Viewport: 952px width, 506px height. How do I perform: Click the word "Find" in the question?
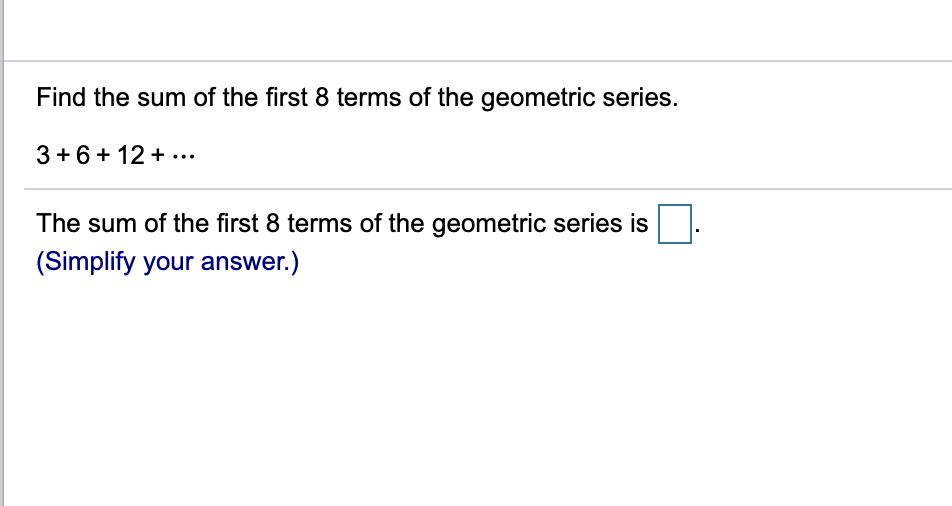click(61, 97)
